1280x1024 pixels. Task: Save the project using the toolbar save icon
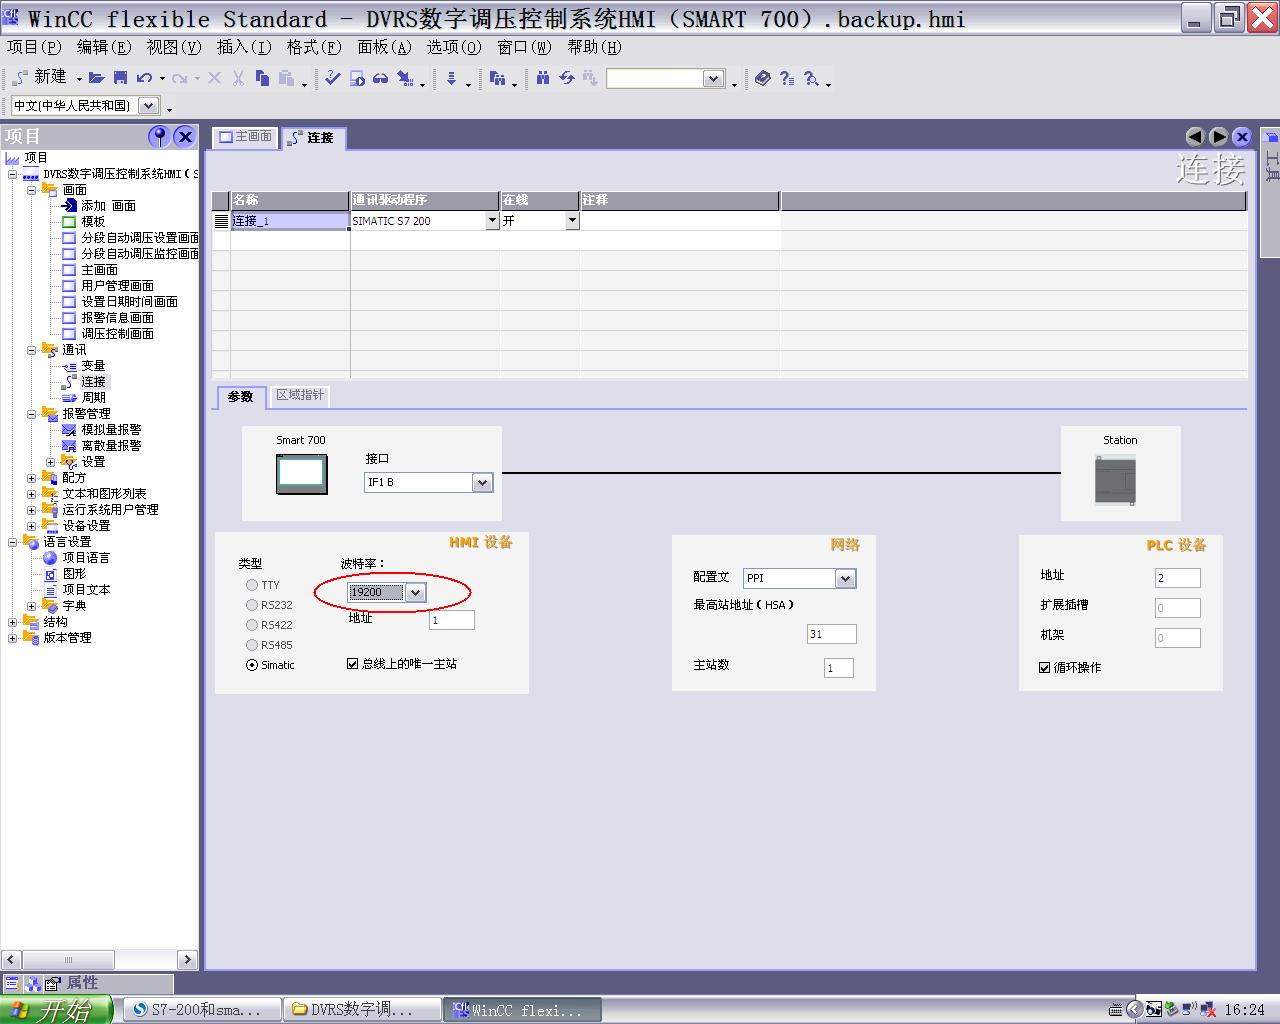[x=119, y=78]
